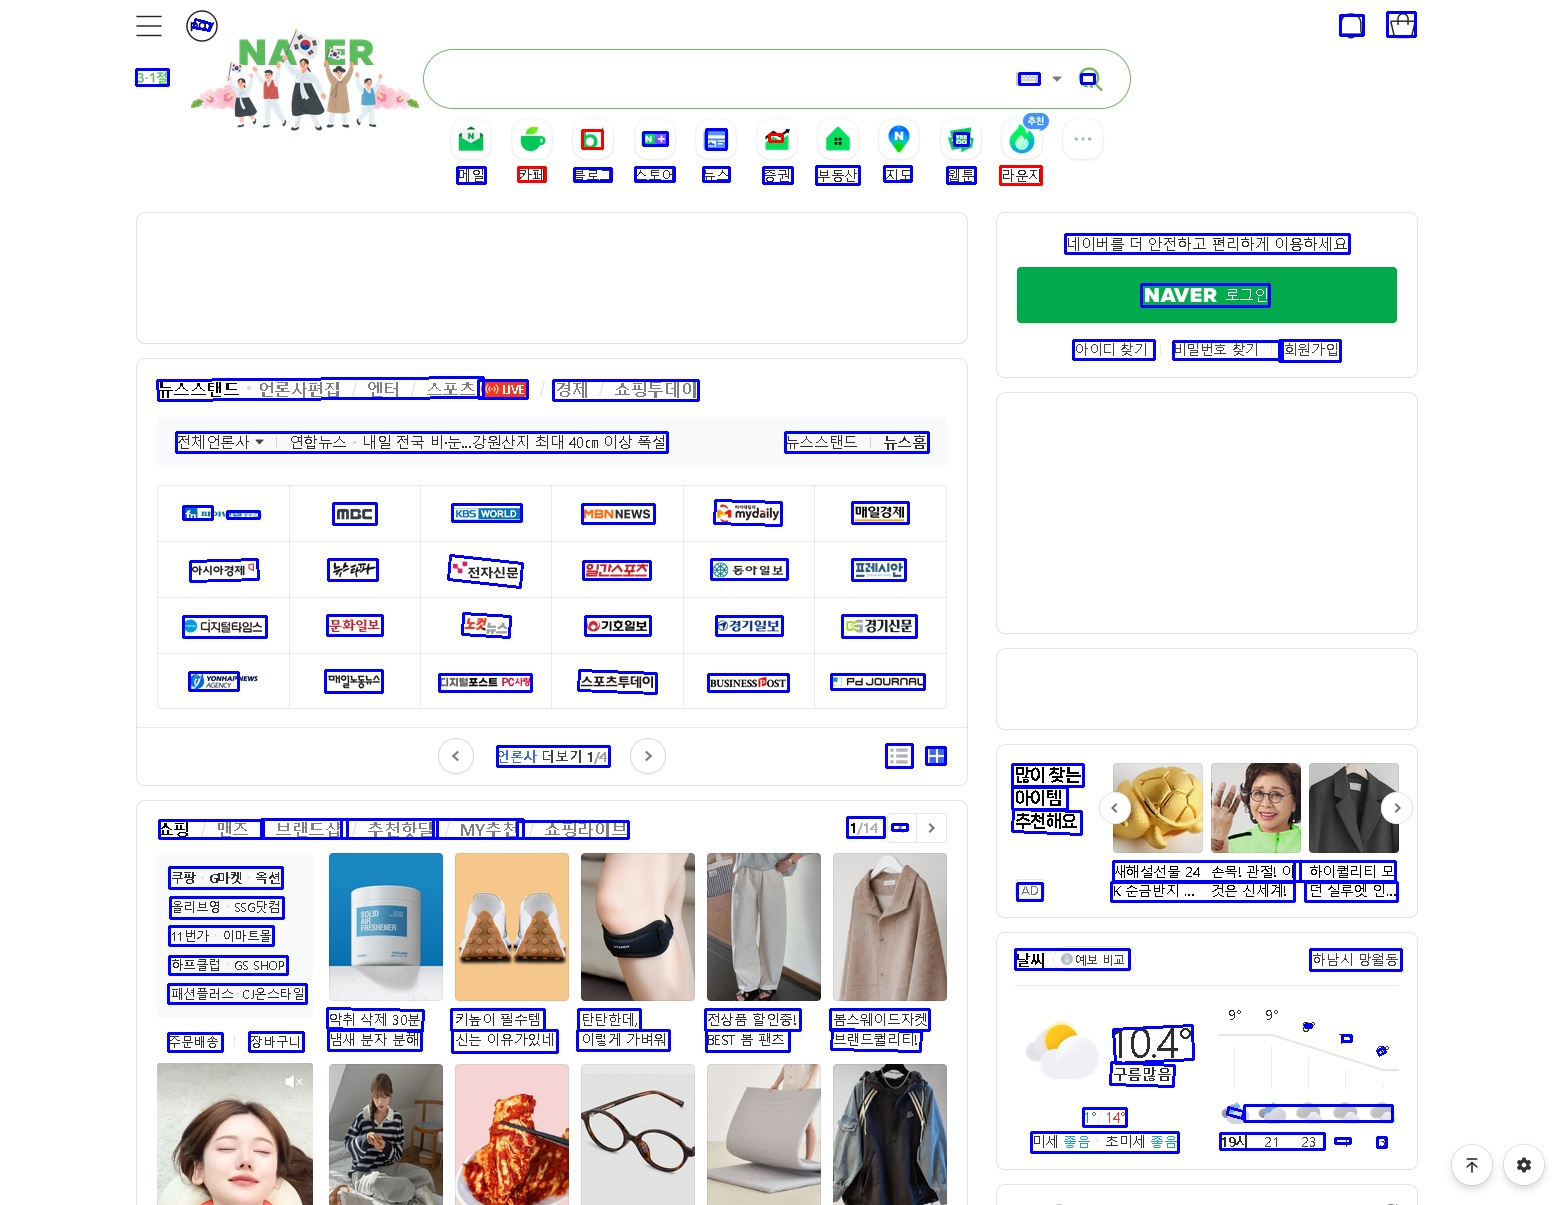The image size is (1567, 1205).
Task: Show more shortcuts with the ellipsis button
Action: tap(1083, 139)
